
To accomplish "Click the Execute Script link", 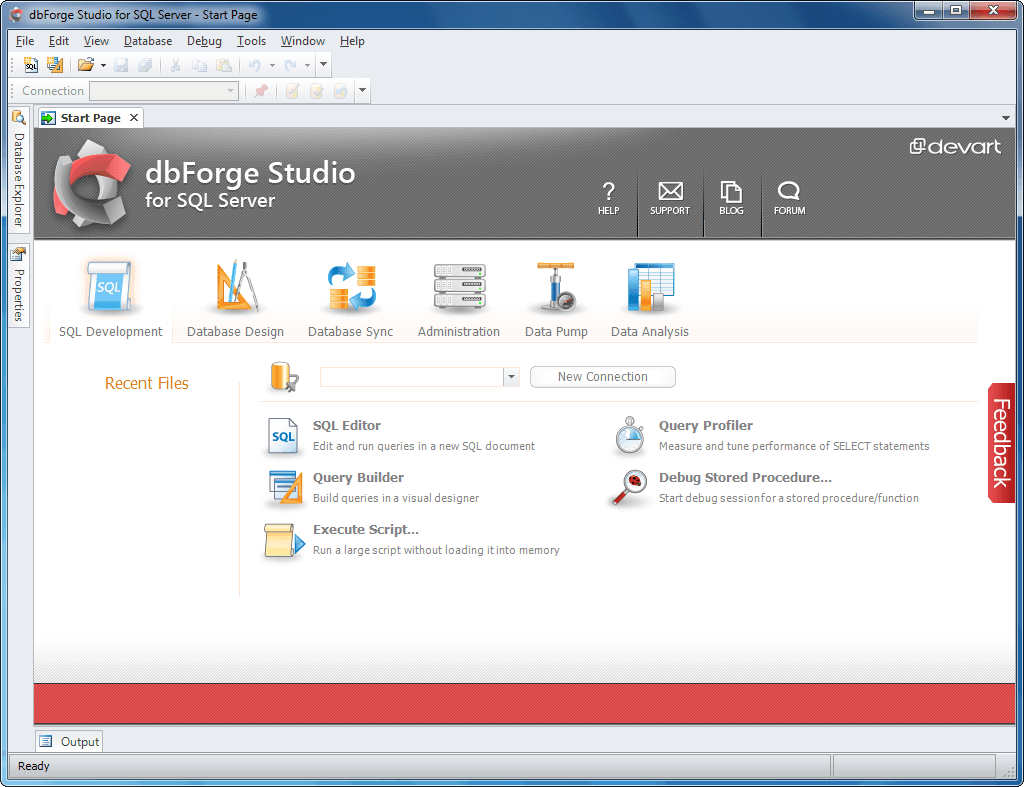I will [x=366, y=530].
